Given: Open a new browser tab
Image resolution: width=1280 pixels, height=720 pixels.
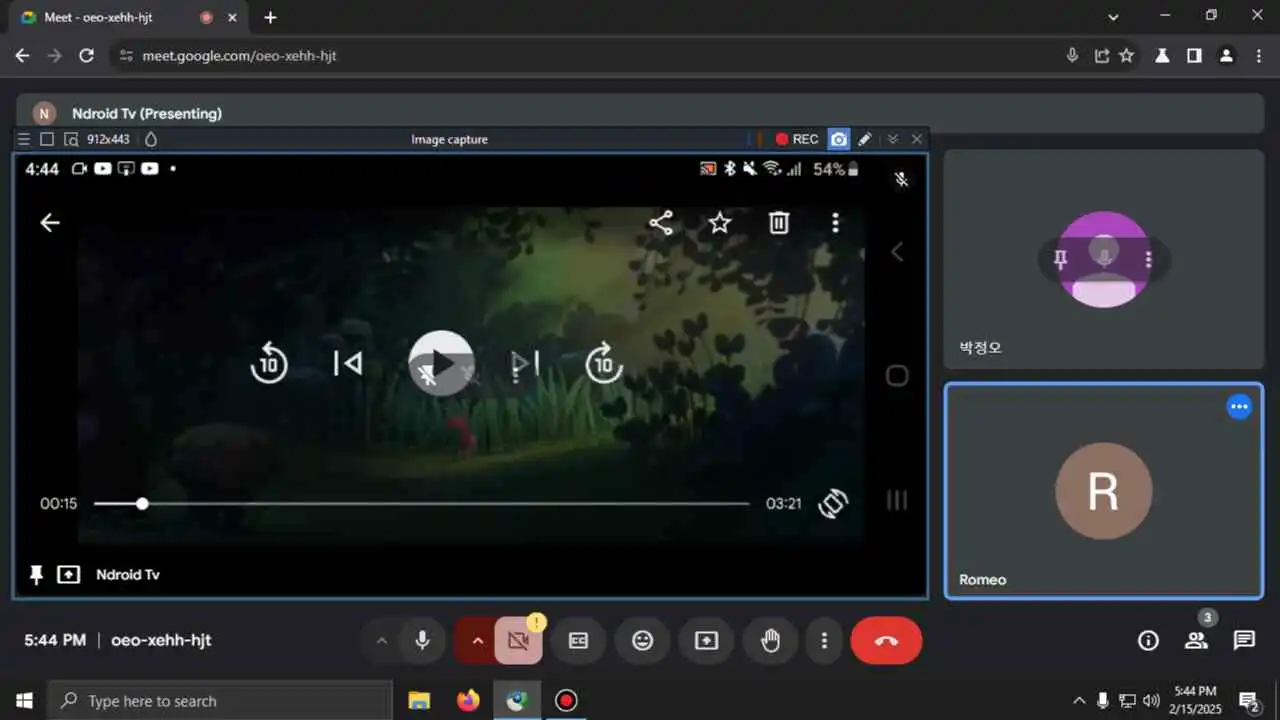Looking at the screenshot, I should tap(270, 17).
